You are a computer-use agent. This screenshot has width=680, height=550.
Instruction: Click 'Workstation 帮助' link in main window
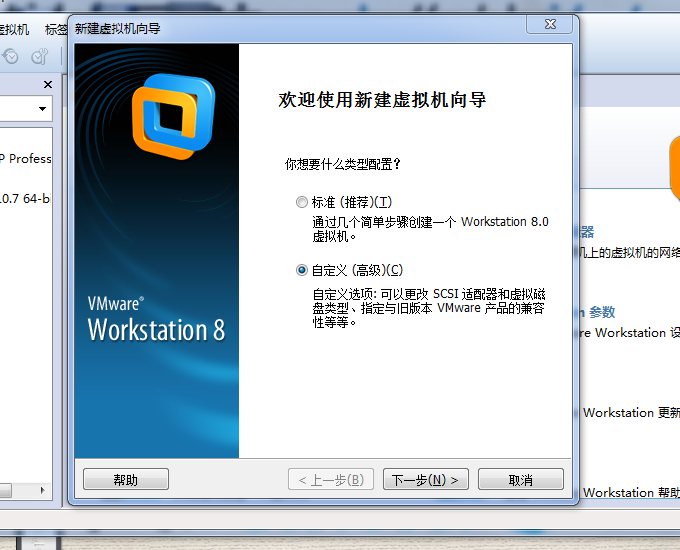(x=631, y=492)
